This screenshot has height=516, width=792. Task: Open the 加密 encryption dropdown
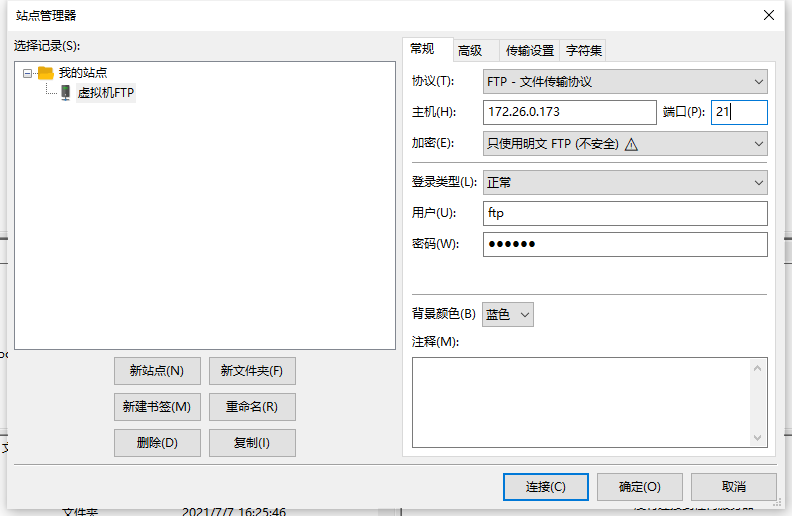pyautogui.click(x=625, y=144)
